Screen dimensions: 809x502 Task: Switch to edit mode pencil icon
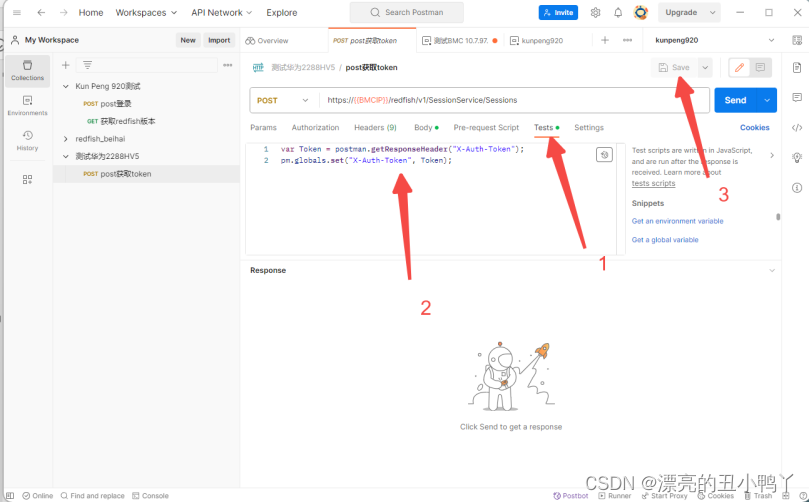point(739,68)
